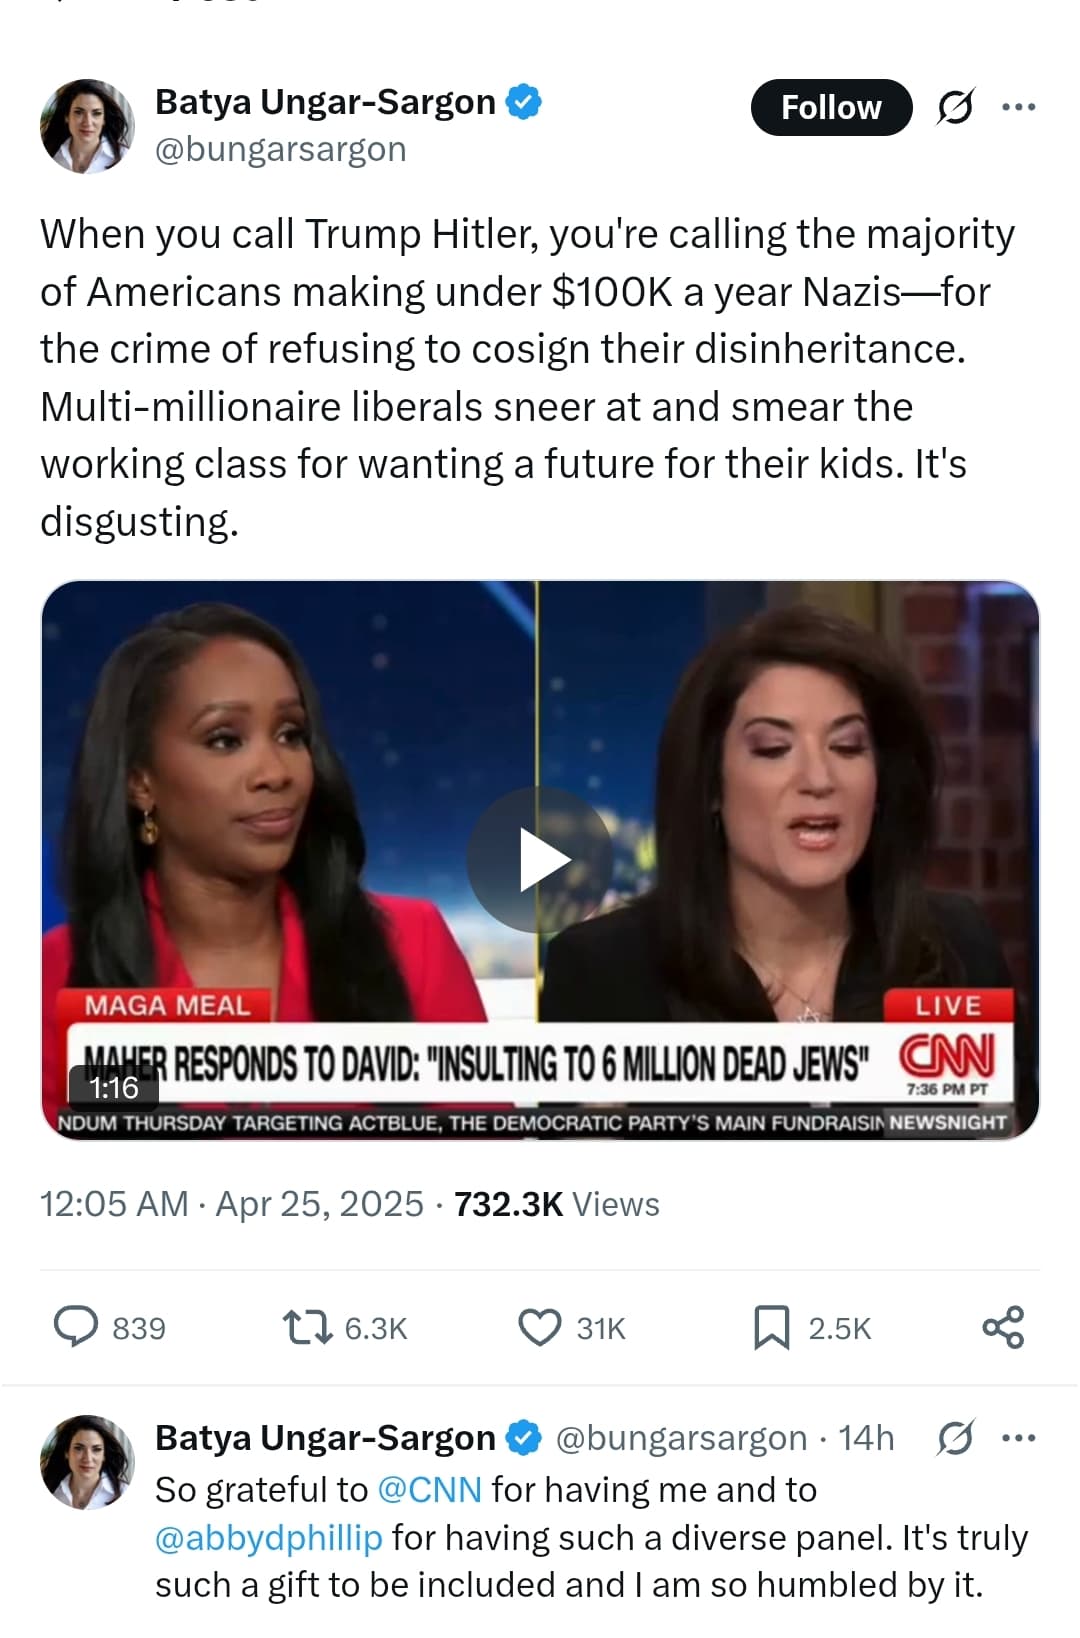The image size is (1080, 1638).
Task: Click the blue verified badge on the main post
Action: pyautogui.click(x=523, y=101)
